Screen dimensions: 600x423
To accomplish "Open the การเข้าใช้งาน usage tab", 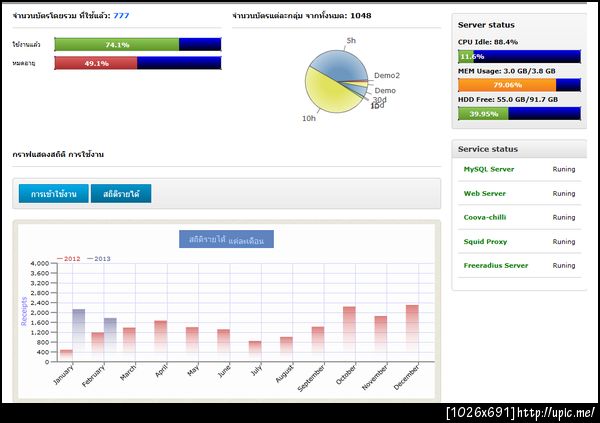I will point(54,194).
